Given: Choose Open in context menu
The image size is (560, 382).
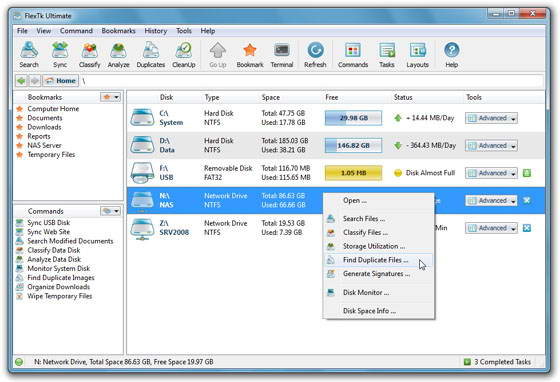Looking at the screenshot, I should 379,201.
